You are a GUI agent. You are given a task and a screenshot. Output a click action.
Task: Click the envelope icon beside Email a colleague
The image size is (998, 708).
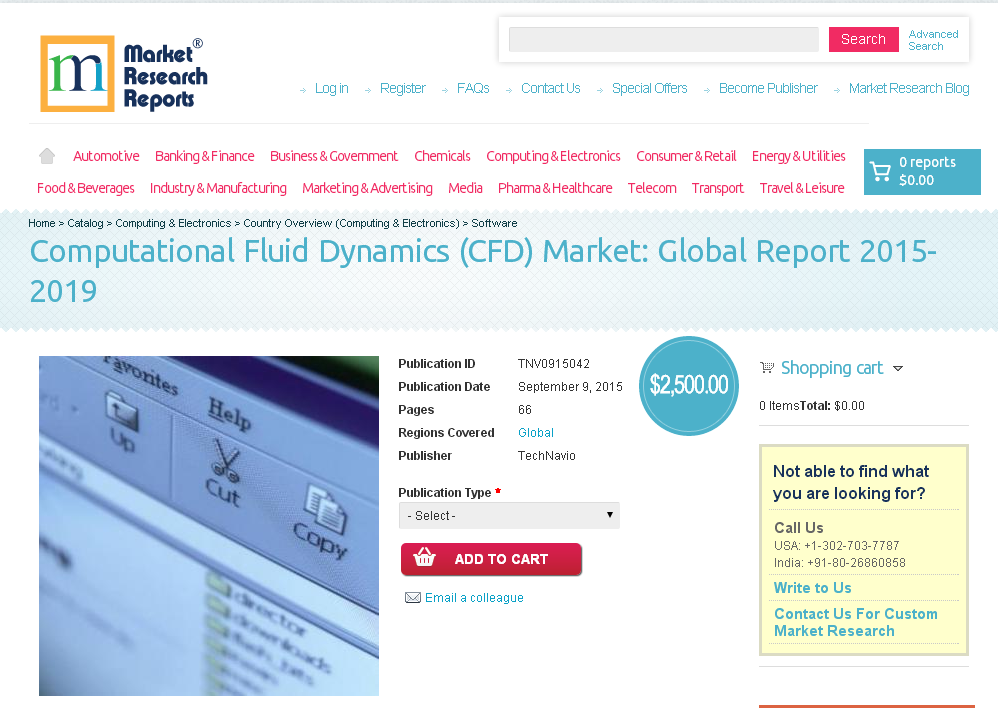click(412, 597)
